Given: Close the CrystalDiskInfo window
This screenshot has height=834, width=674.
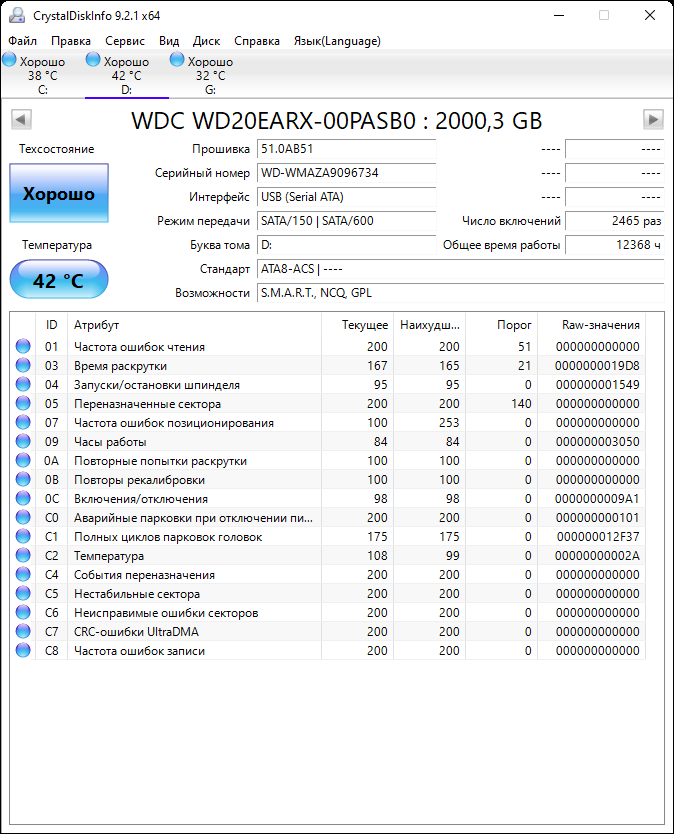Looking at the screenshot, I should point(650,15).
